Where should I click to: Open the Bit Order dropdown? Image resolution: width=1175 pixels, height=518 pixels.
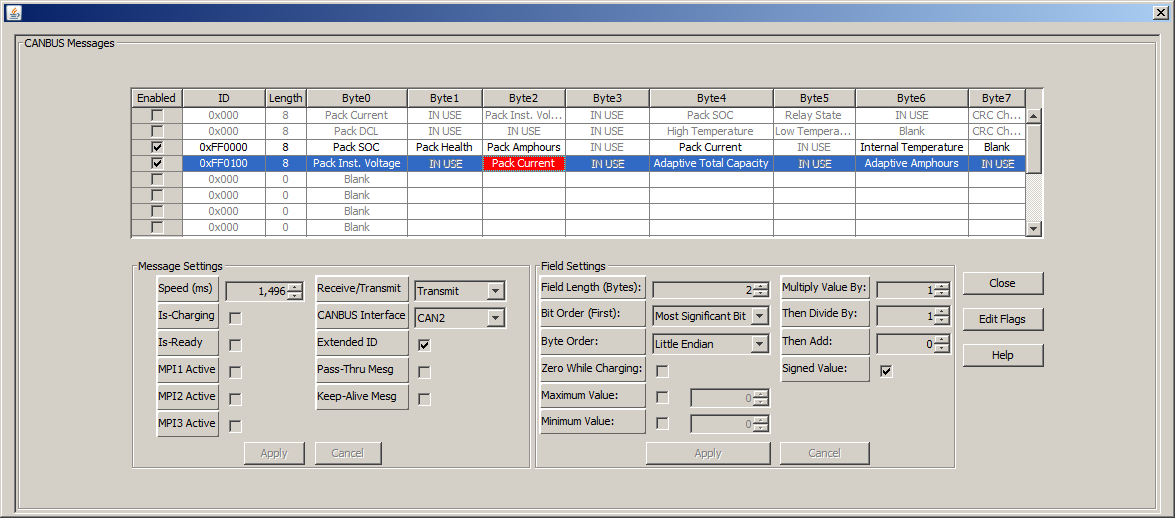(x=760, y=316)
